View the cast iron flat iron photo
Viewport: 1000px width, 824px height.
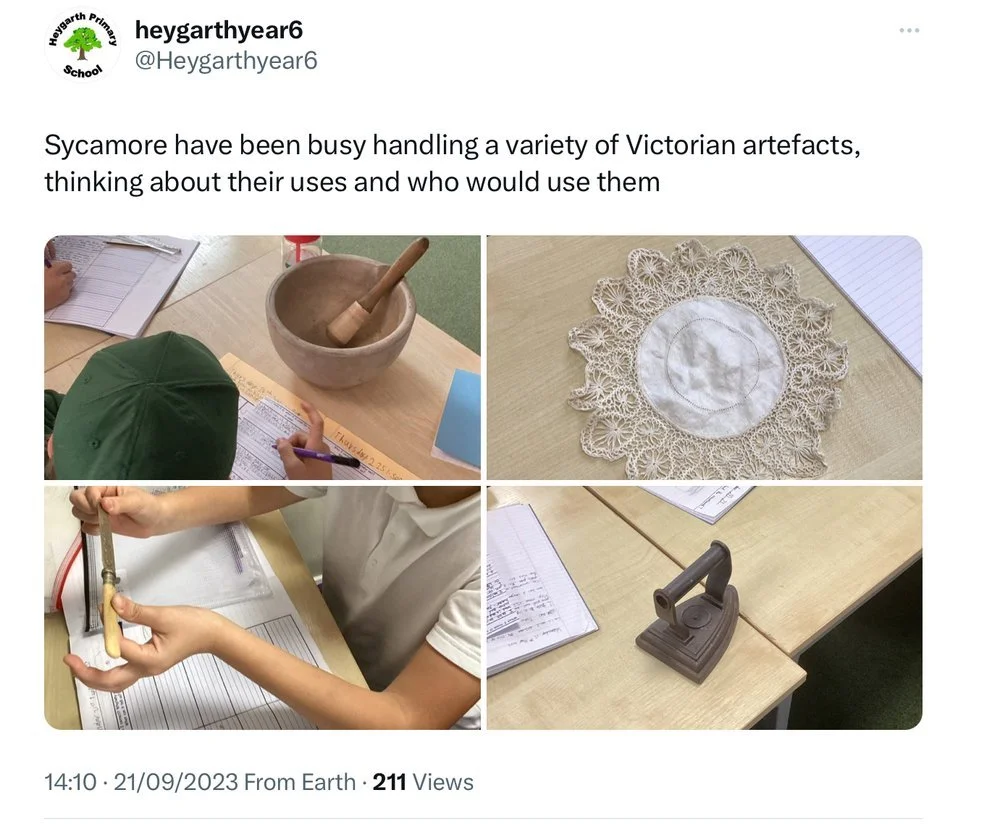704,608
